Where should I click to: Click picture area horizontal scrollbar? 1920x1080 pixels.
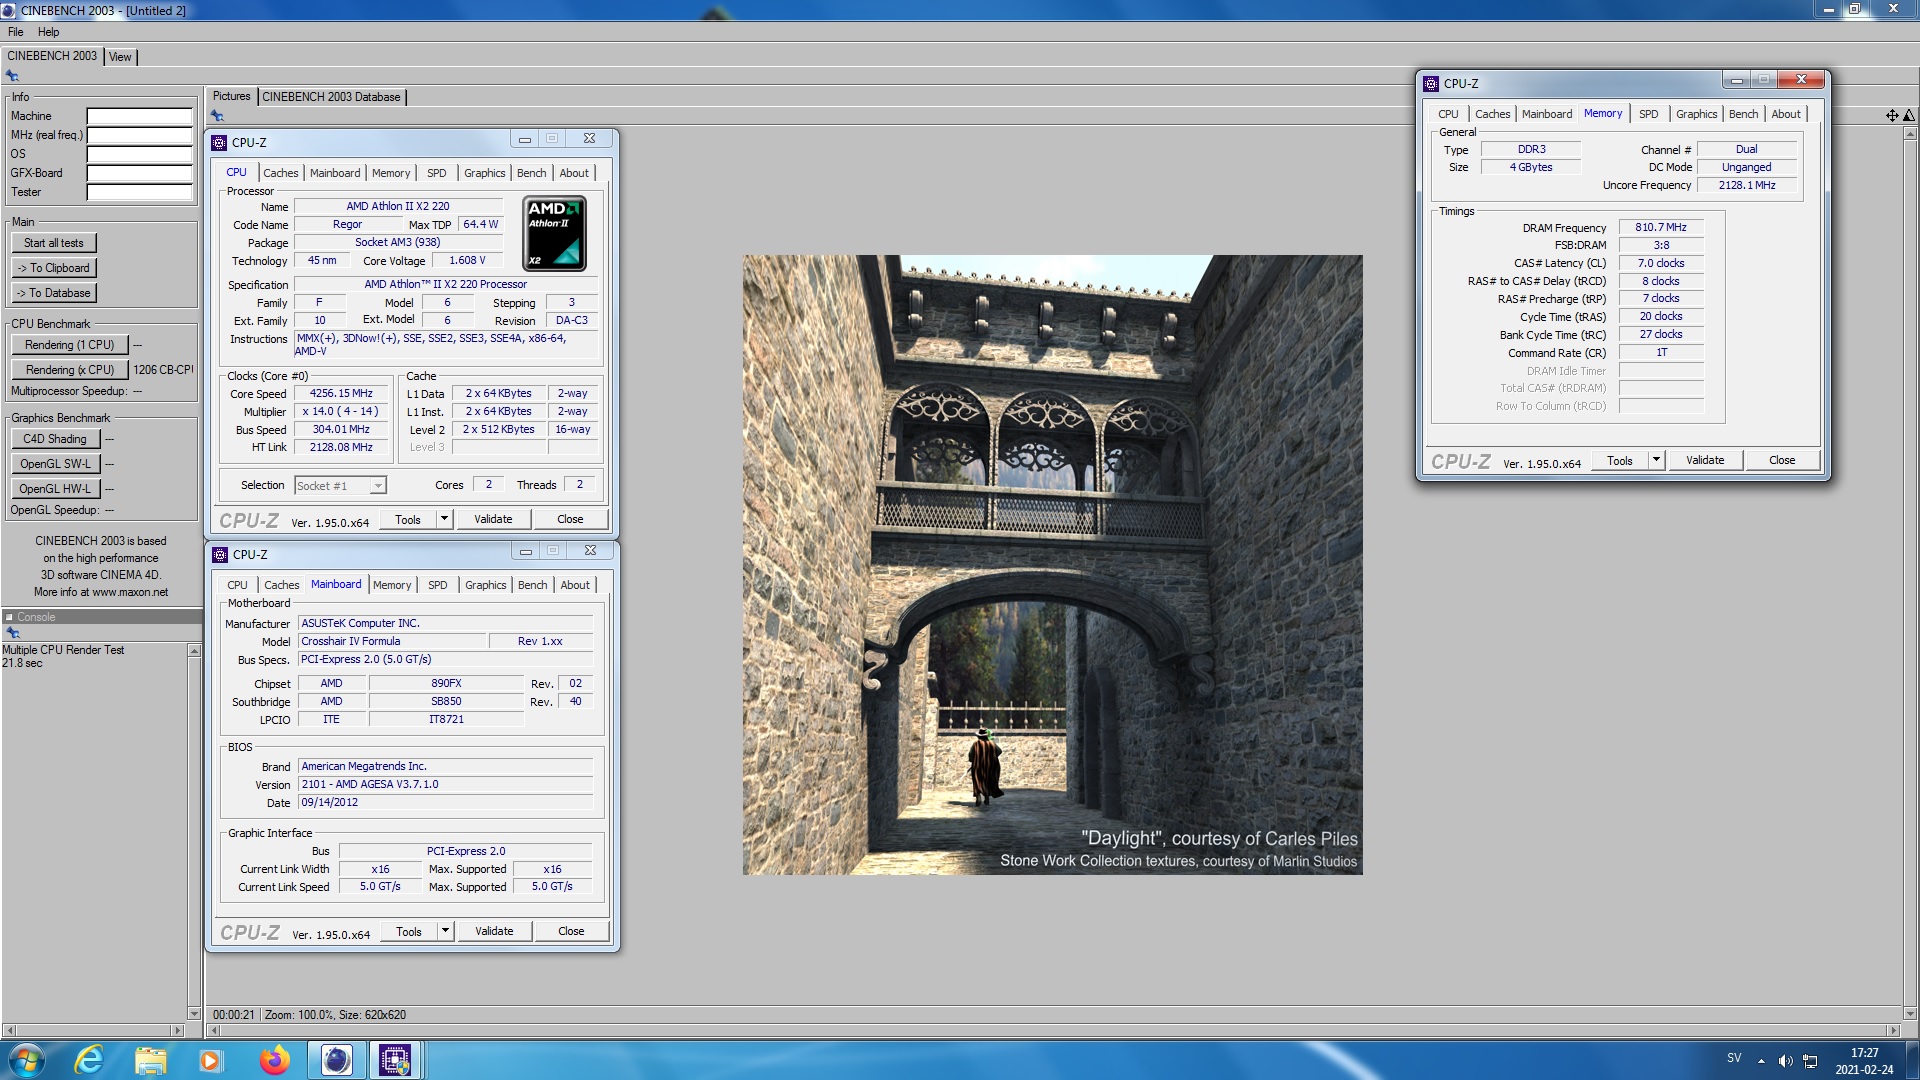coord(1052,1030)
